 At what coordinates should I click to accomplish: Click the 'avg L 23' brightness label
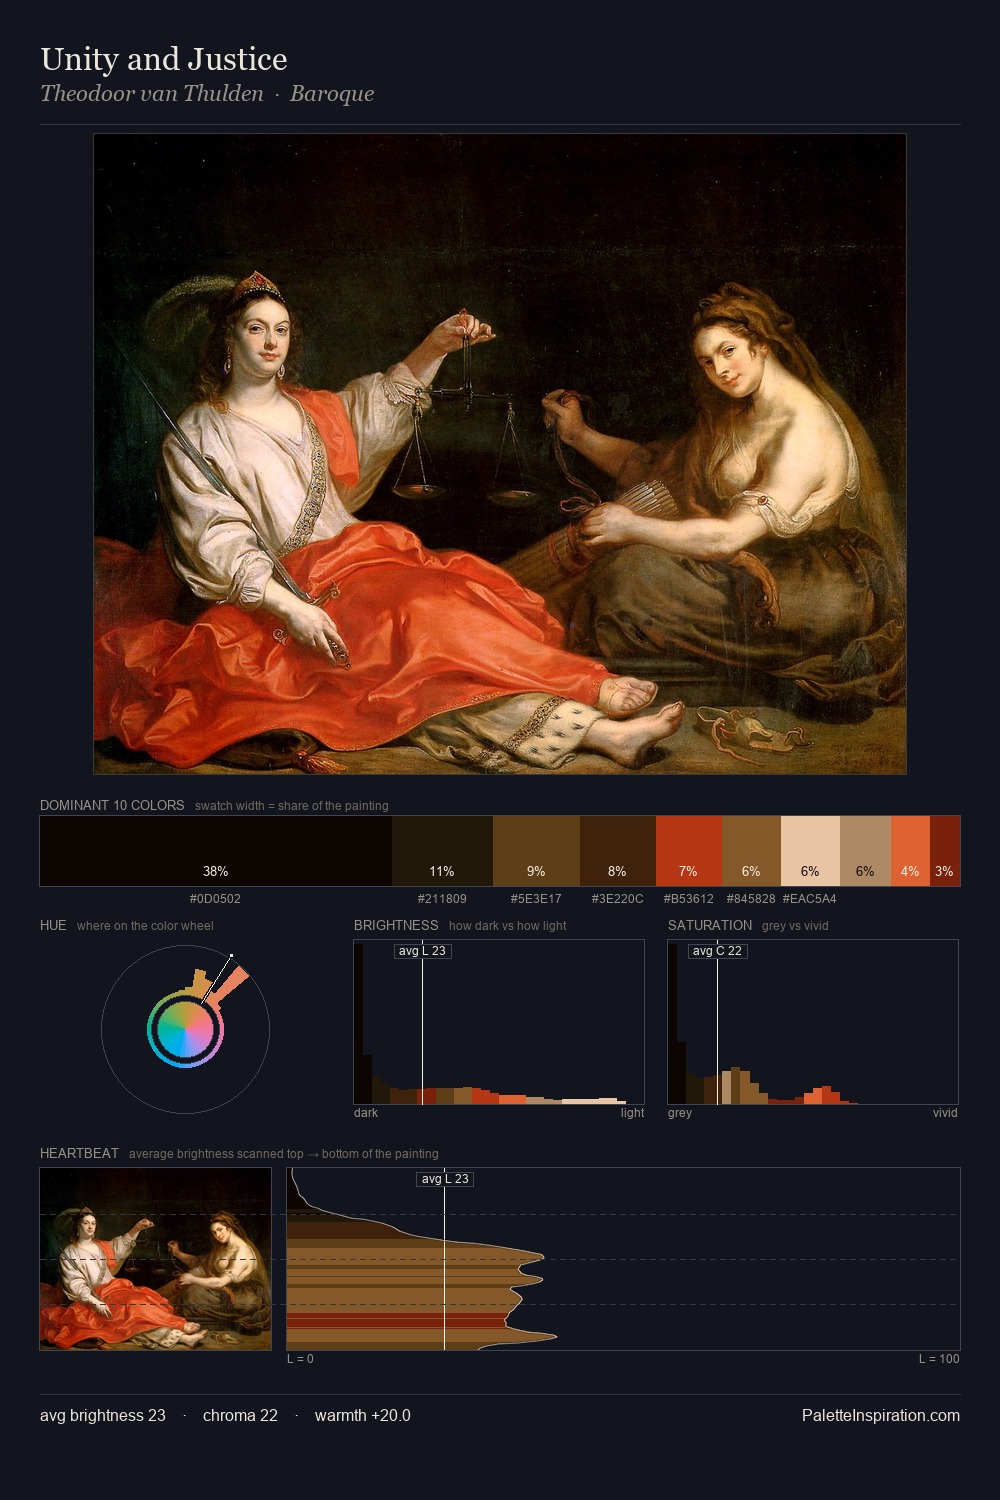423,951
